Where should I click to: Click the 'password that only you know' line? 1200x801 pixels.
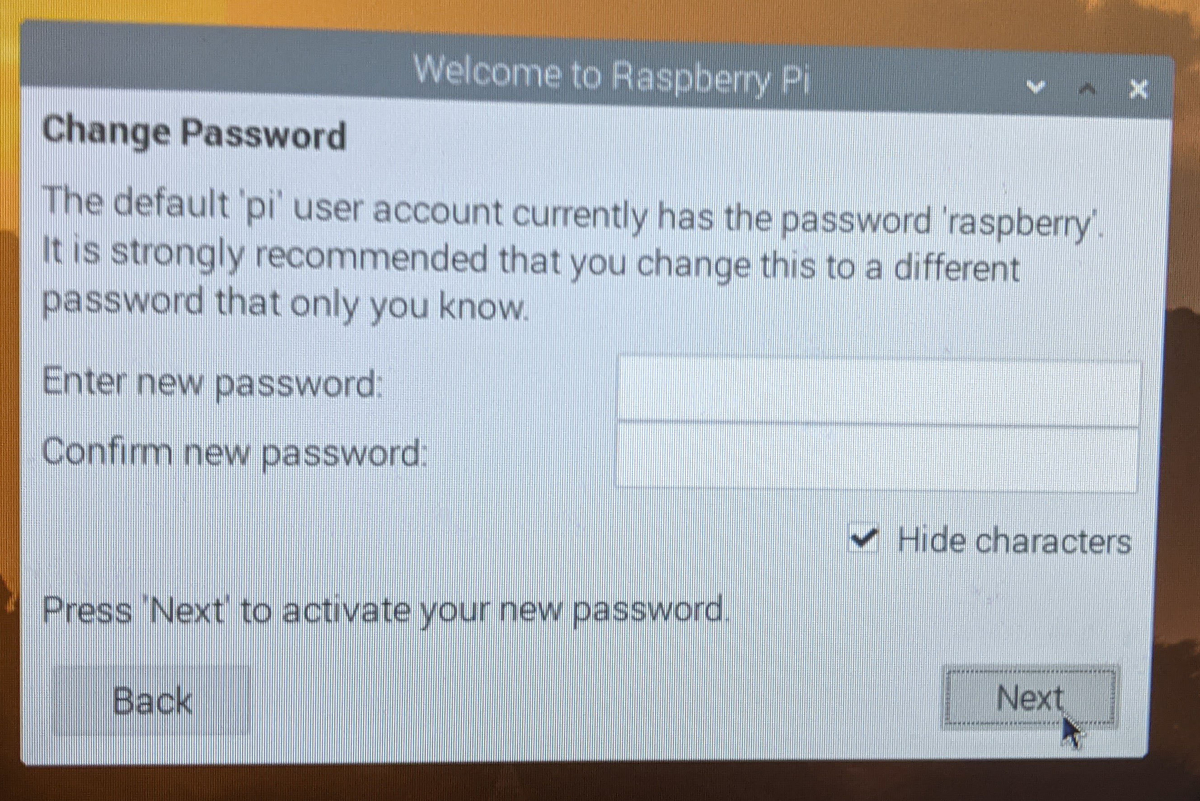coord(284,304)
